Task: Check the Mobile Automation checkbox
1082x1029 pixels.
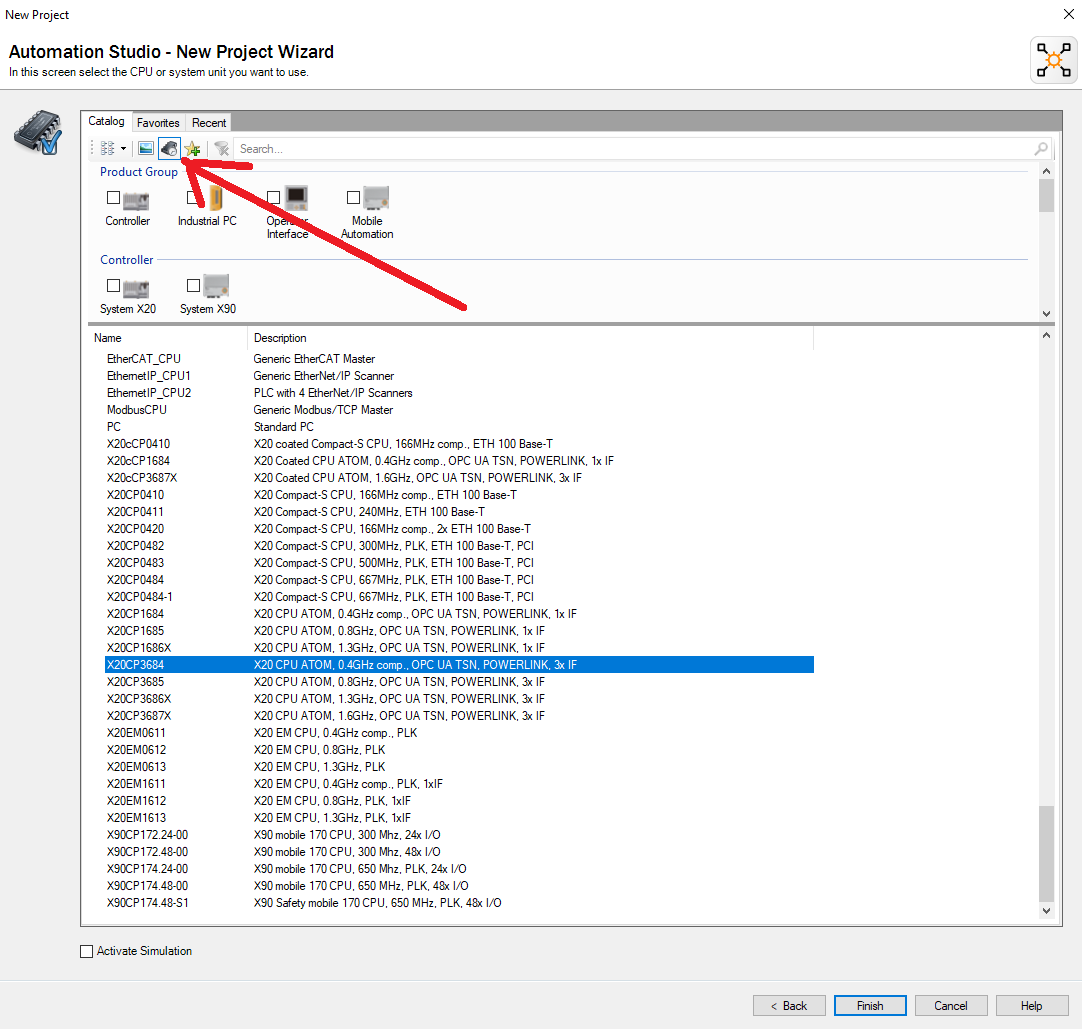Action: (353, 197)
